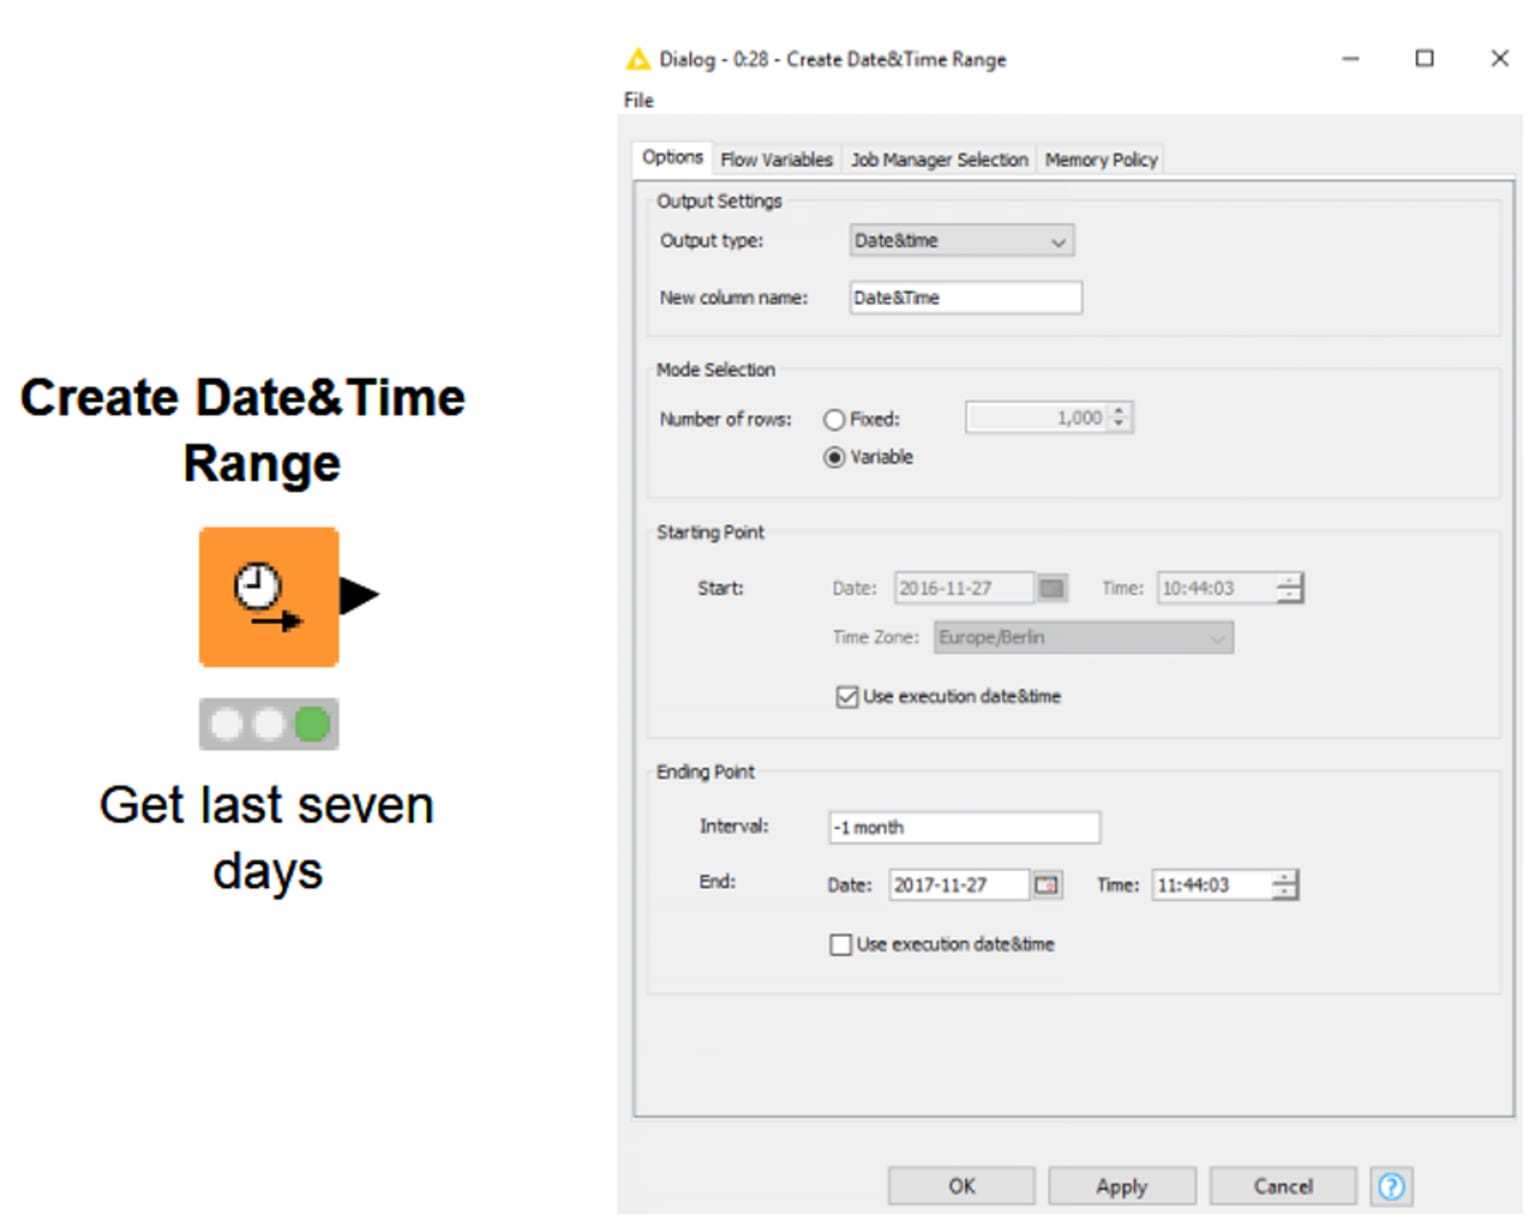The height and width of the screenshot is (1230, 1536).
Task: Close the dialog window
Action: (1499, 58)
